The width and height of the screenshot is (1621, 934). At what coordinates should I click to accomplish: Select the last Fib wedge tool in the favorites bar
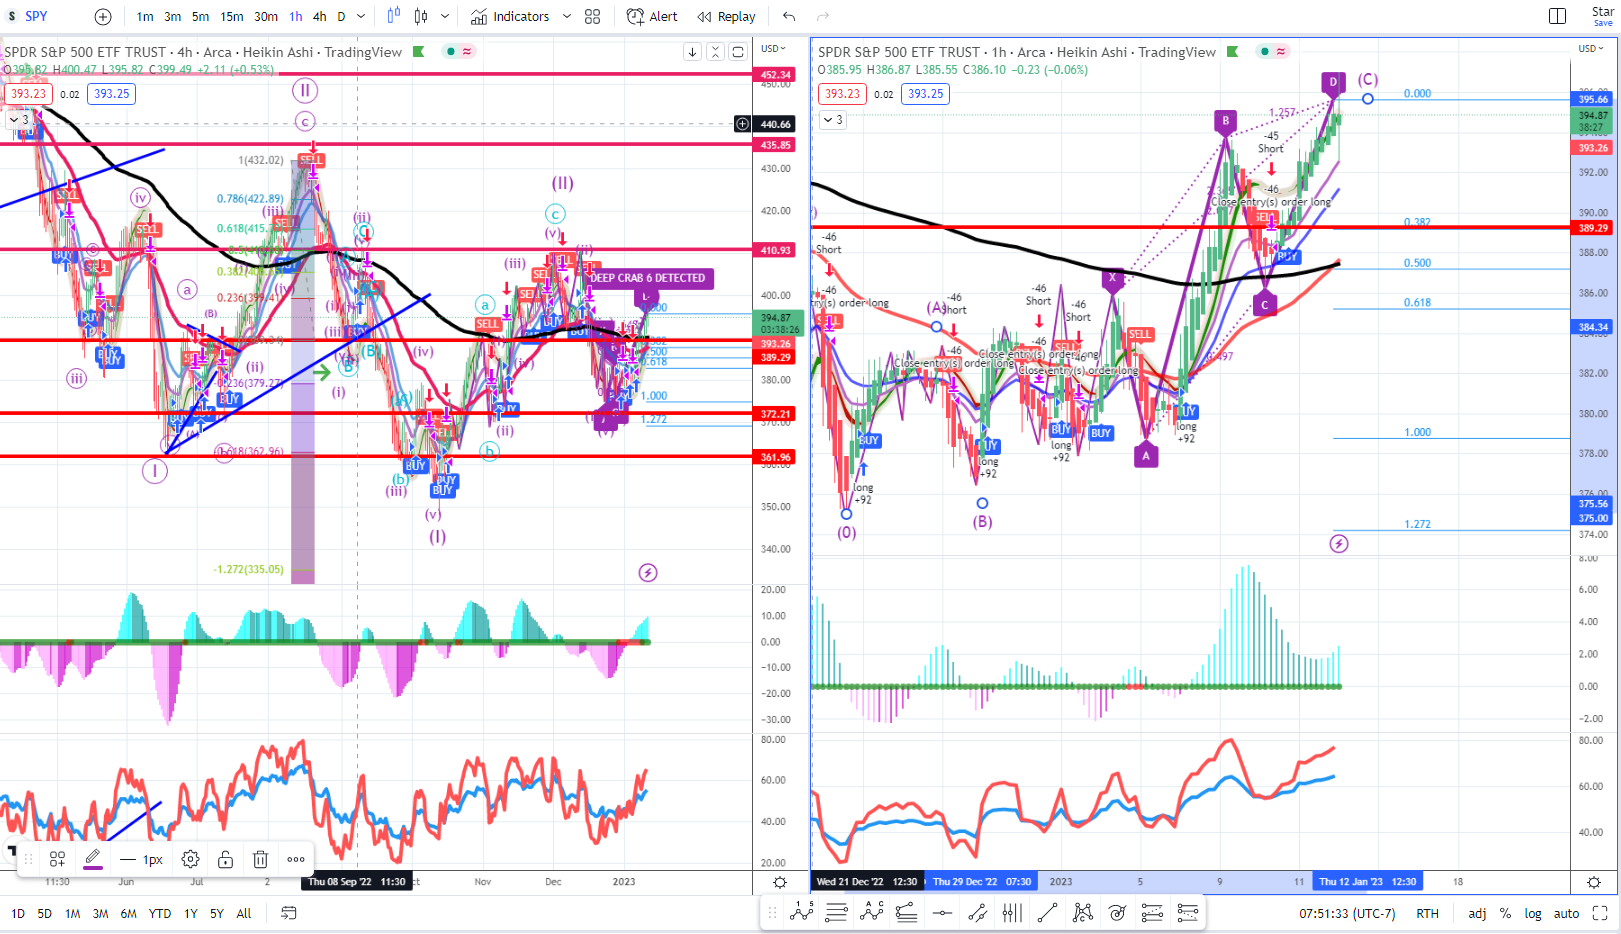tap(1187, 912)
